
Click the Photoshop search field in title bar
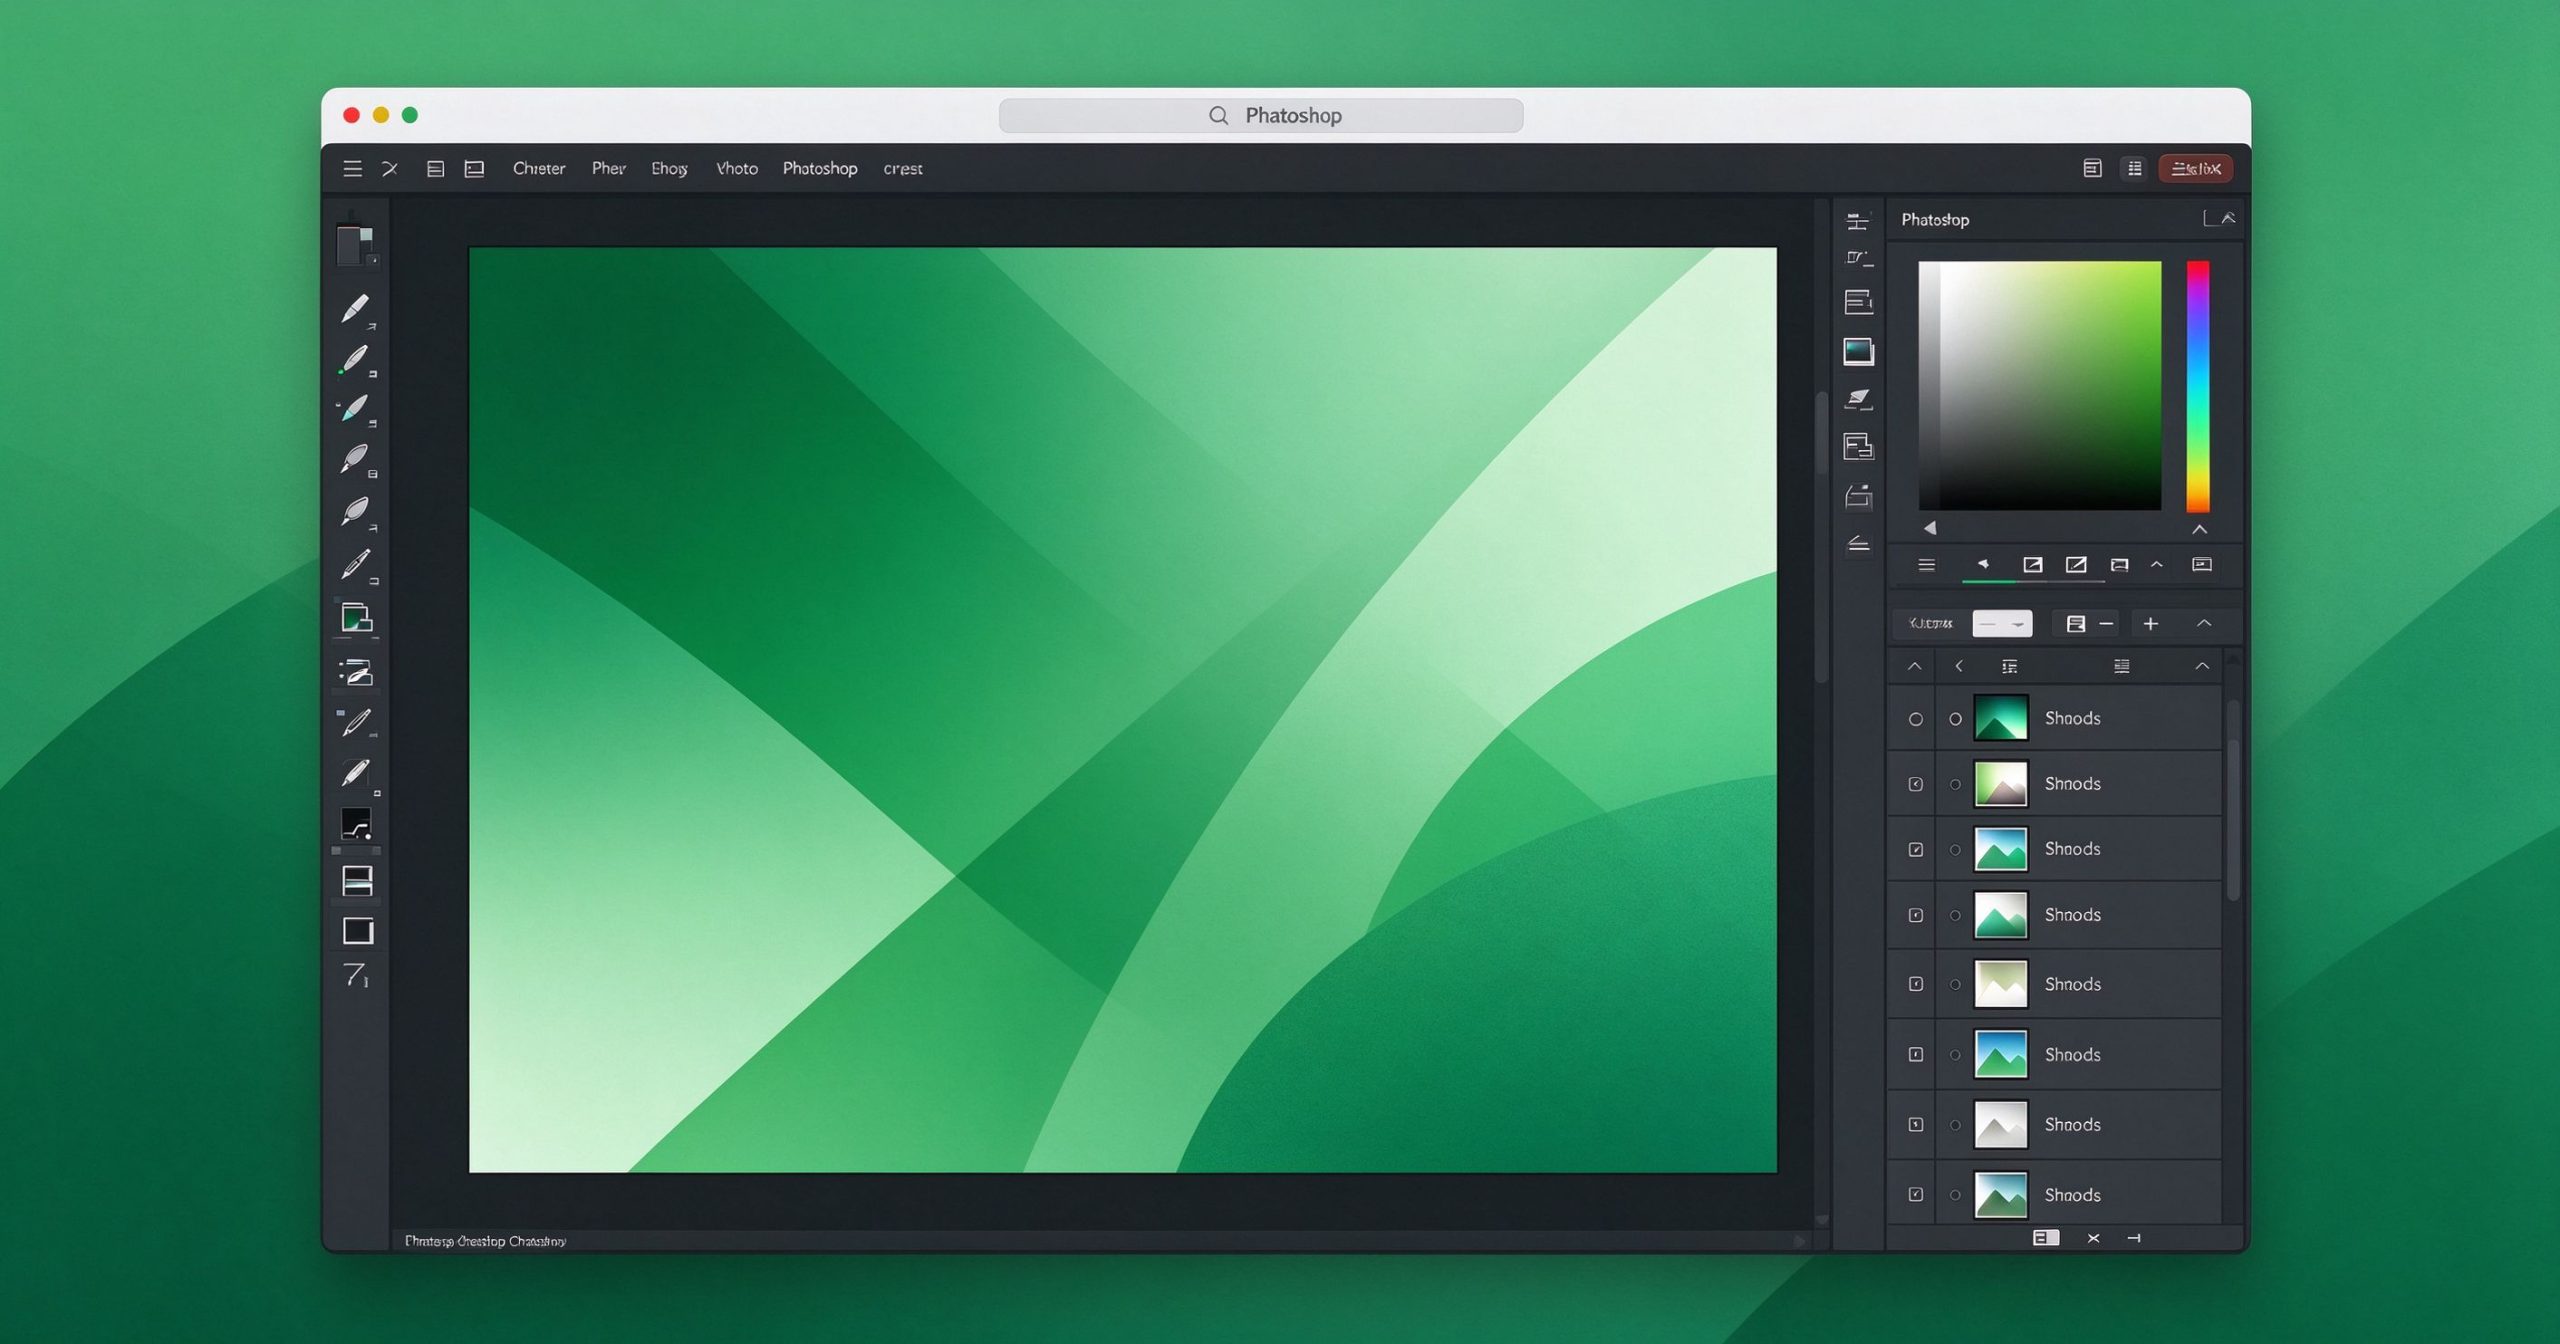[x=1261, y=116]
